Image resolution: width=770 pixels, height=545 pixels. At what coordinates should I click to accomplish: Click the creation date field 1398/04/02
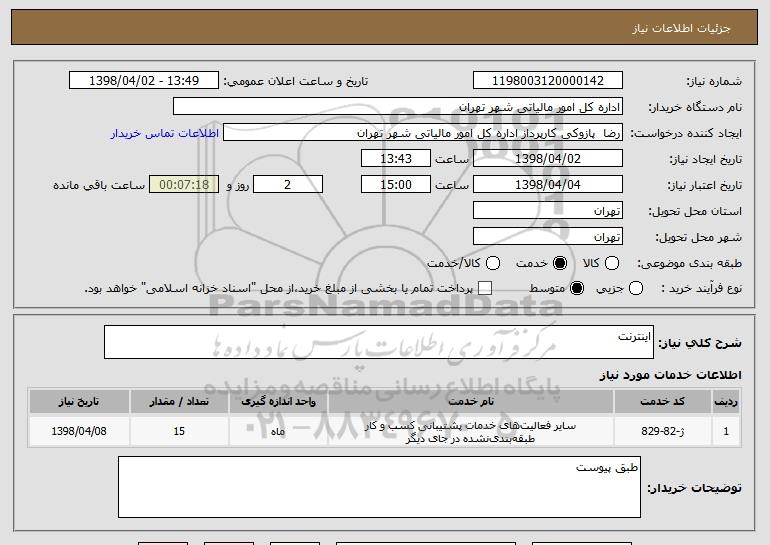pyautogui.click(x=548, y=159)
